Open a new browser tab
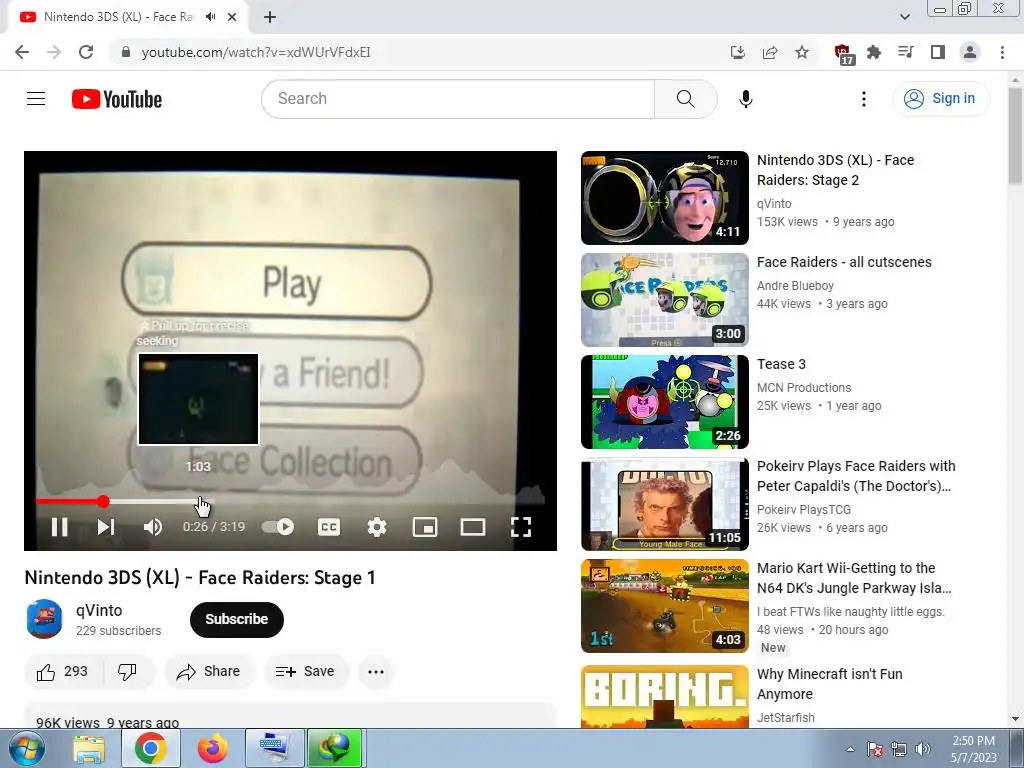This screenshot has height=768, width=1024. point(270,18)
